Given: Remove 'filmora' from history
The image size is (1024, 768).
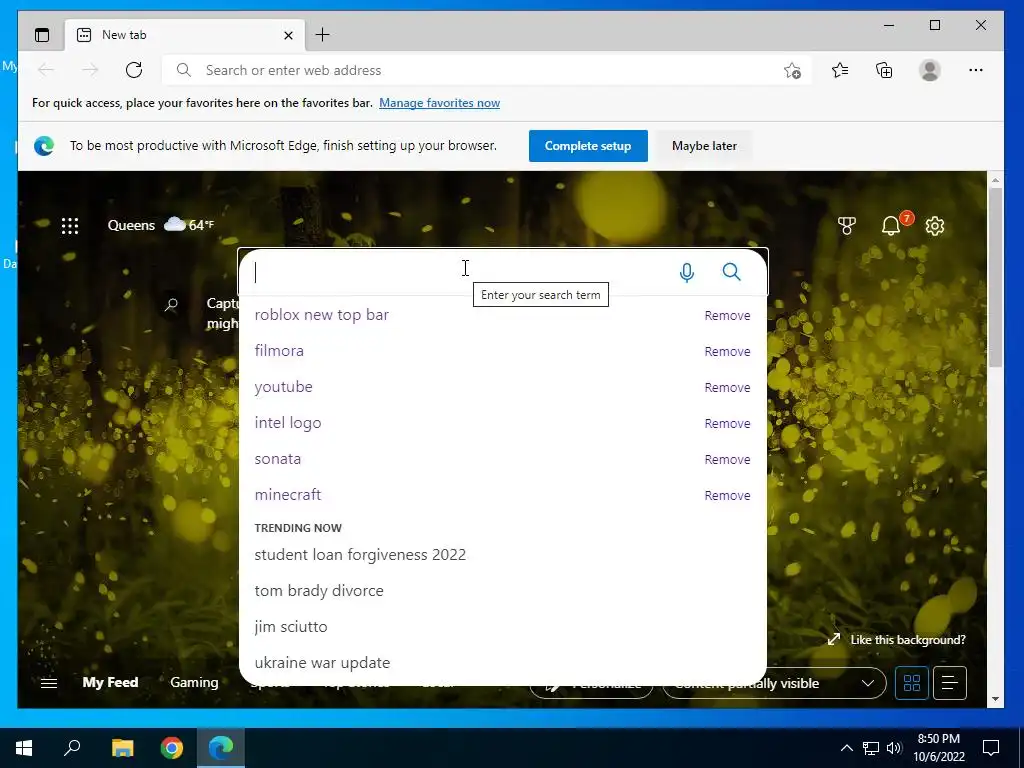Looking at the screenshot, I should click(727, 351).
